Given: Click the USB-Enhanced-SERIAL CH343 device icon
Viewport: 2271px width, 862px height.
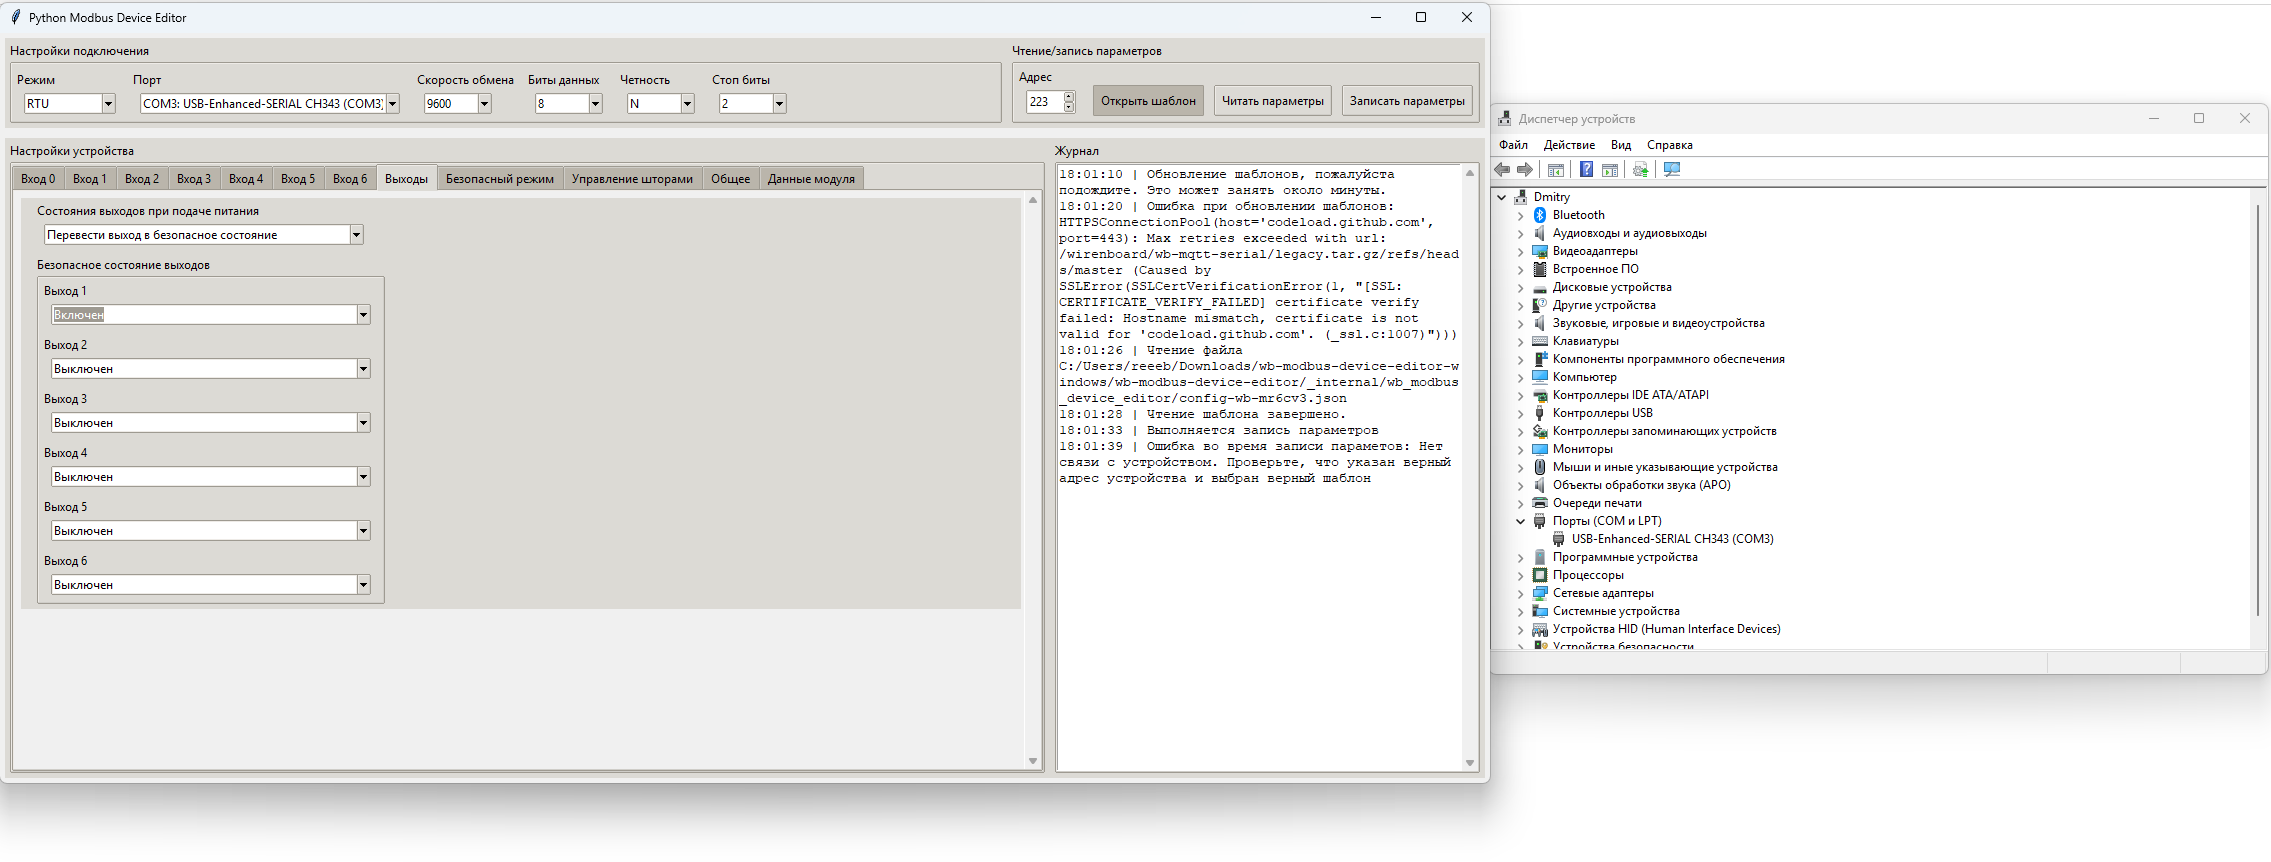Looking at the screenshot, I should 1558,539.
